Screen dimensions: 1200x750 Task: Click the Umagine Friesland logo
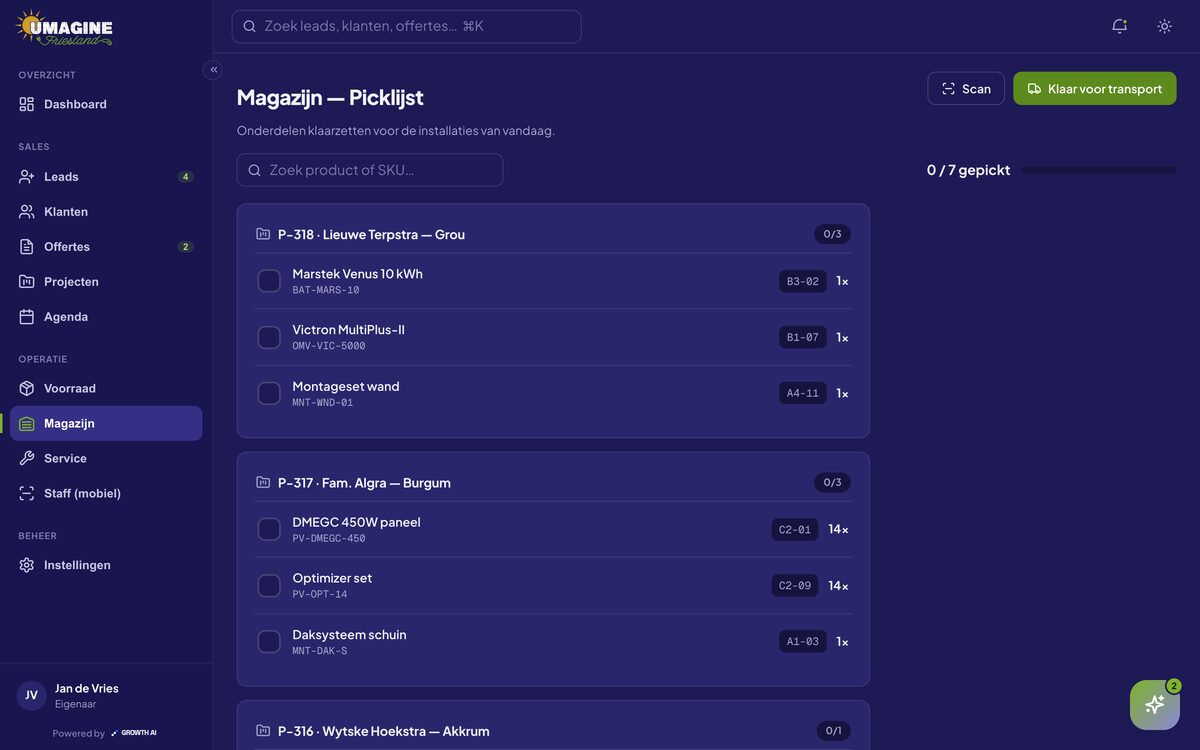65,27
